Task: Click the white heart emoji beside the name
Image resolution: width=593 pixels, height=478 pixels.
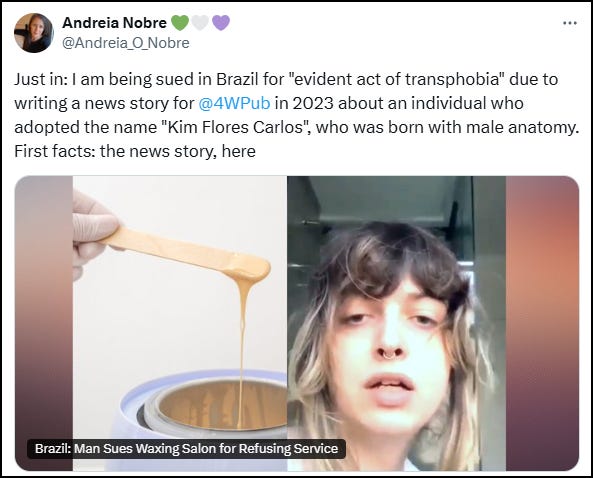Action: 200,23
